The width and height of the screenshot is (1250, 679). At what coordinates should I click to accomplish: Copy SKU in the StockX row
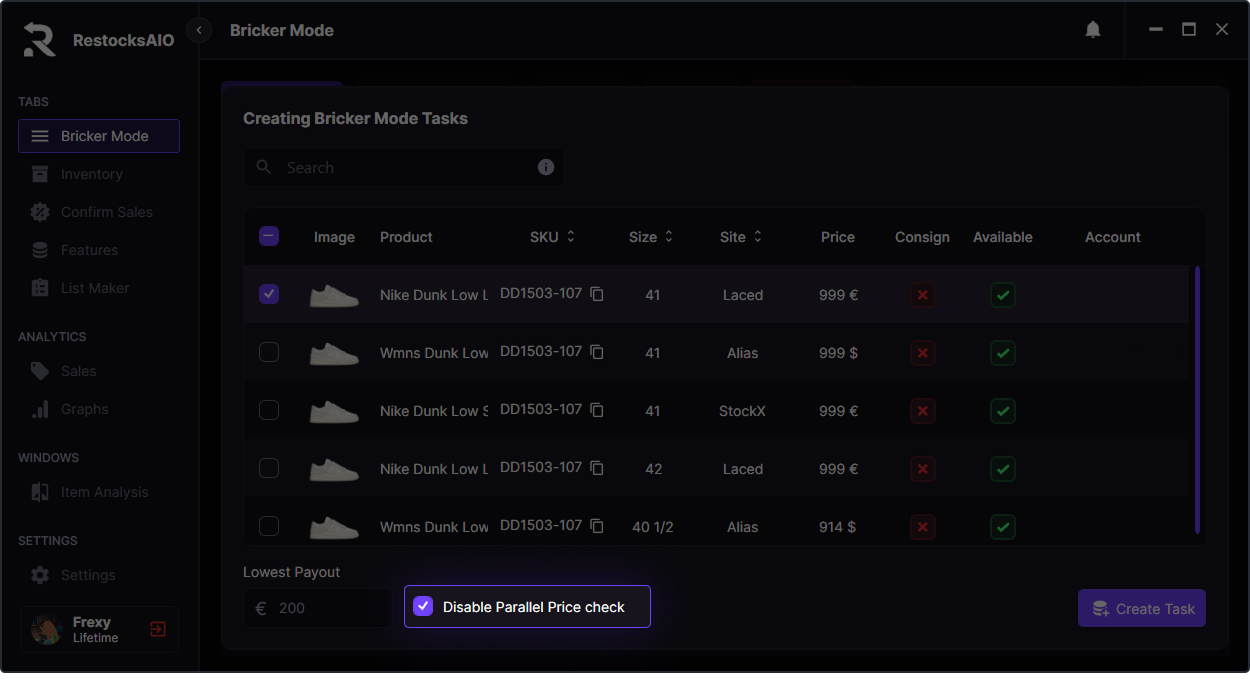[x=597, y=410]
